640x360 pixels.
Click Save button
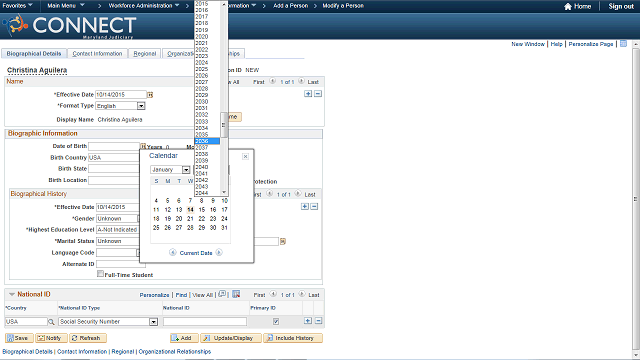coord(19,338)
